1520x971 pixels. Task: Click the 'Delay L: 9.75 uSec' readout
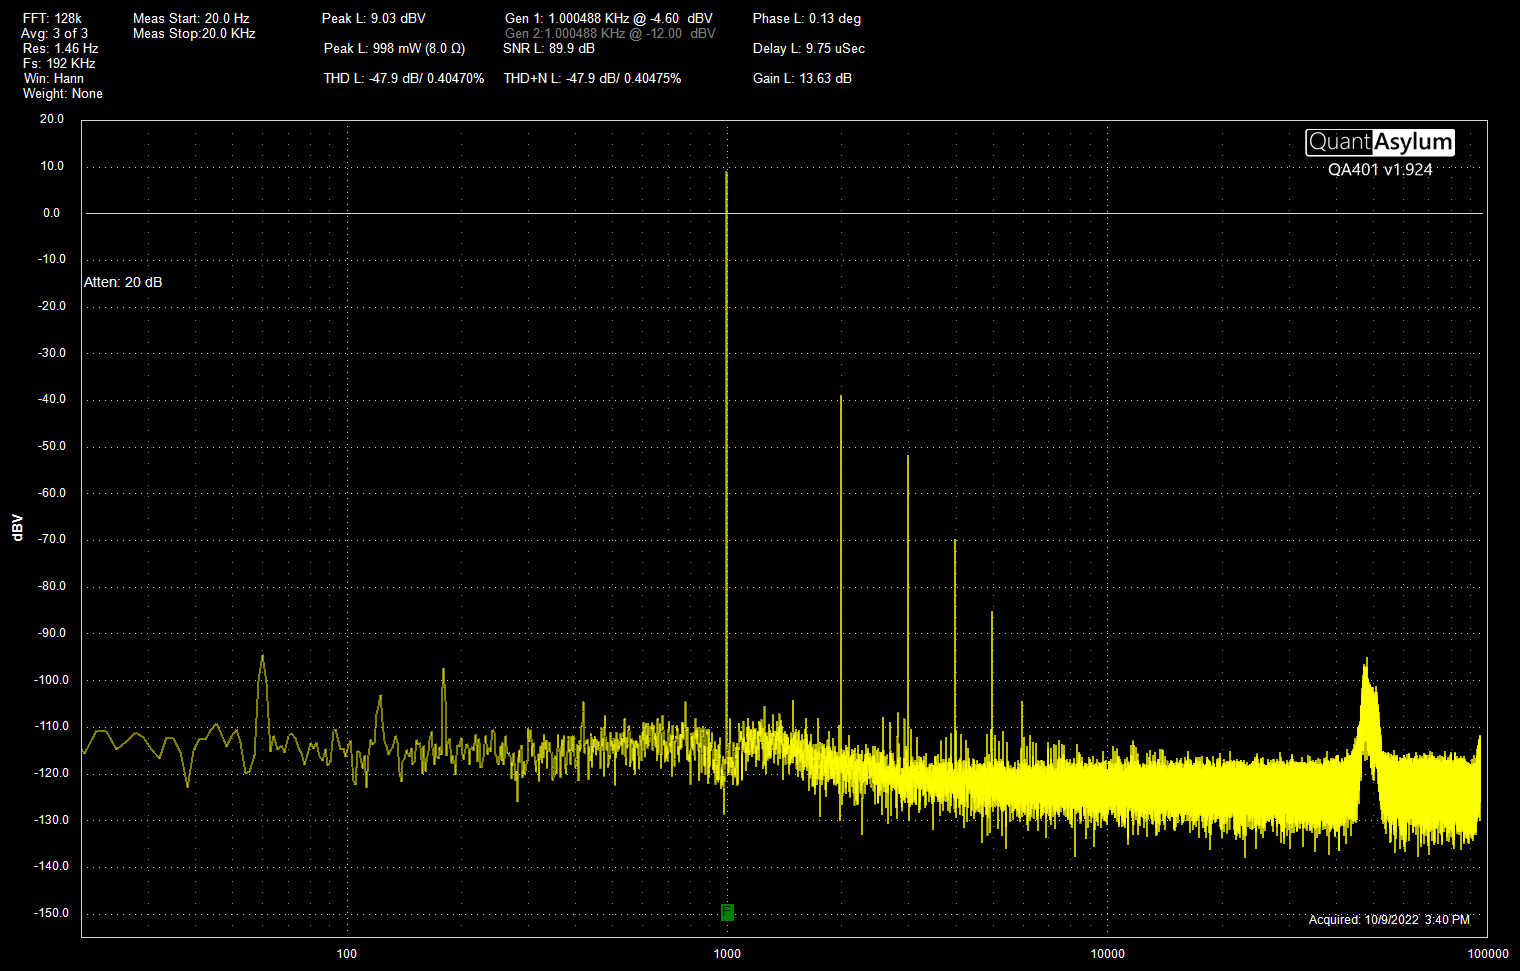809,49
